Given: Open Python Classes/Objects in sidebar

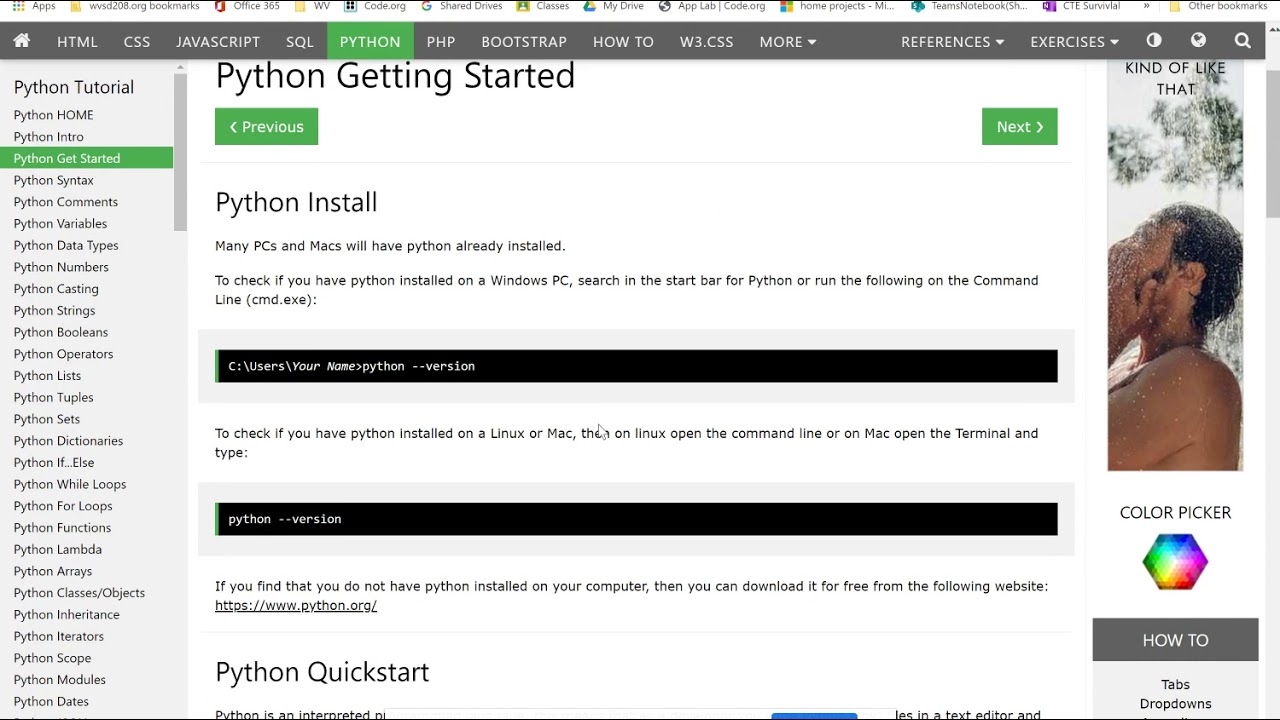Looking at the screenshot, I should click(x=79, y=593).
